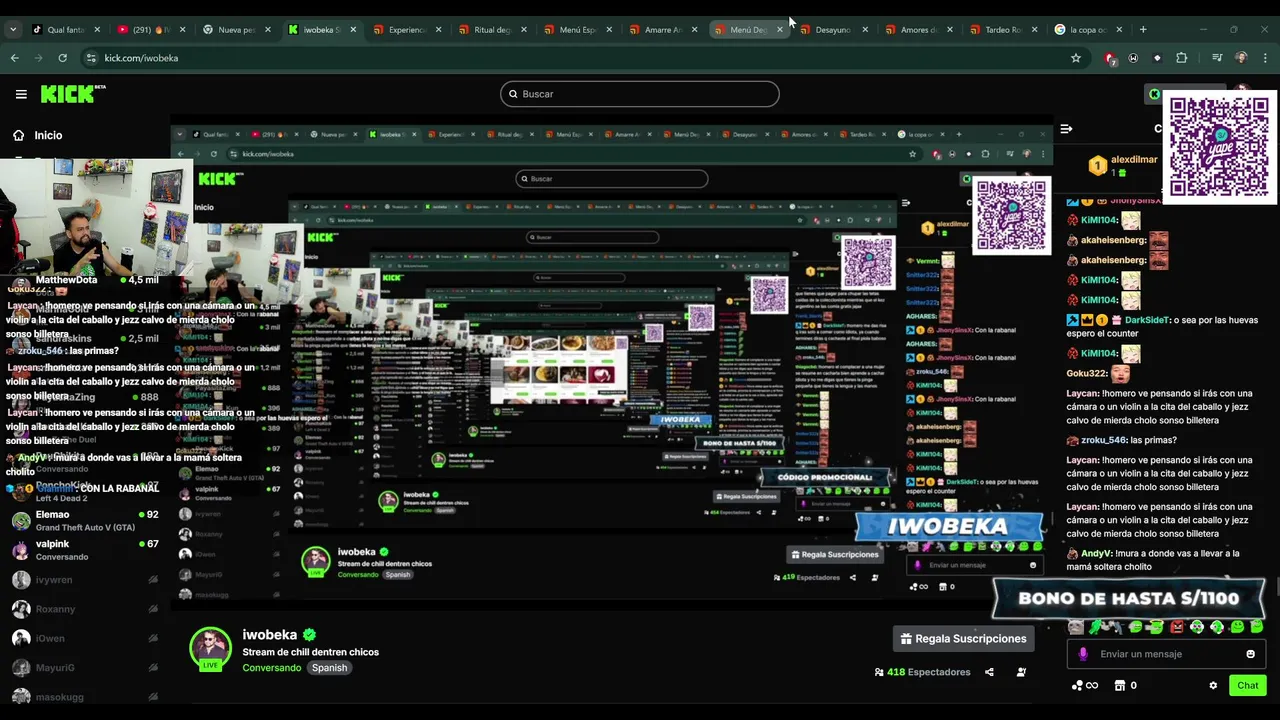Open the chat store icon showing 0
Image resolution: width=1280 pixels, height=720 pixels.
1125,686
